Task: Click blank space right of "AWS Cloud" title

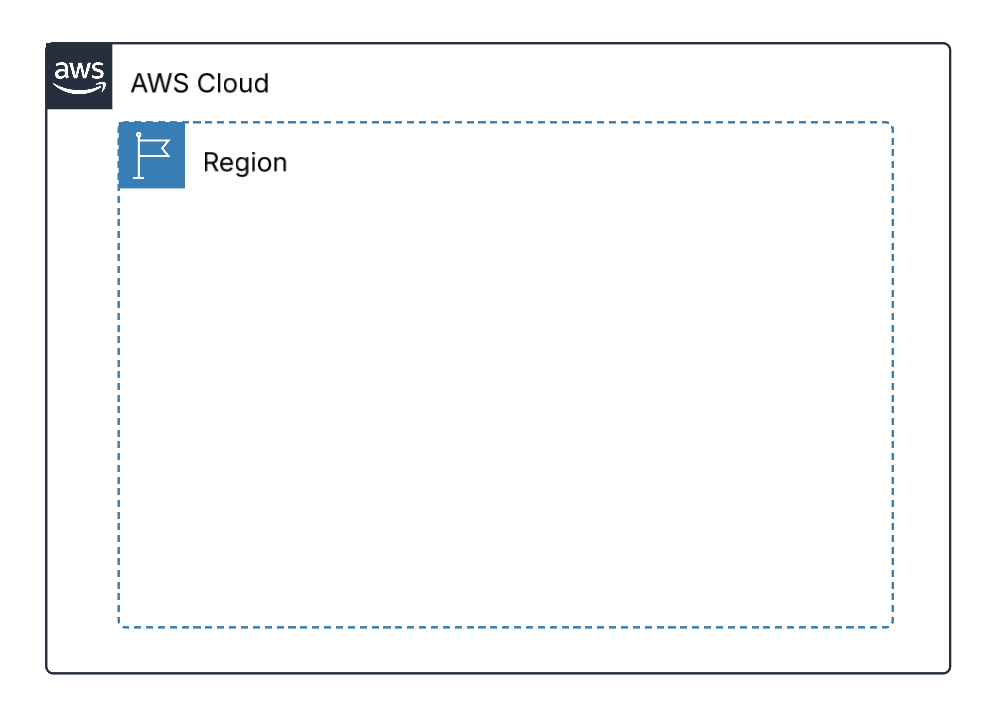Action: [604, 83]
